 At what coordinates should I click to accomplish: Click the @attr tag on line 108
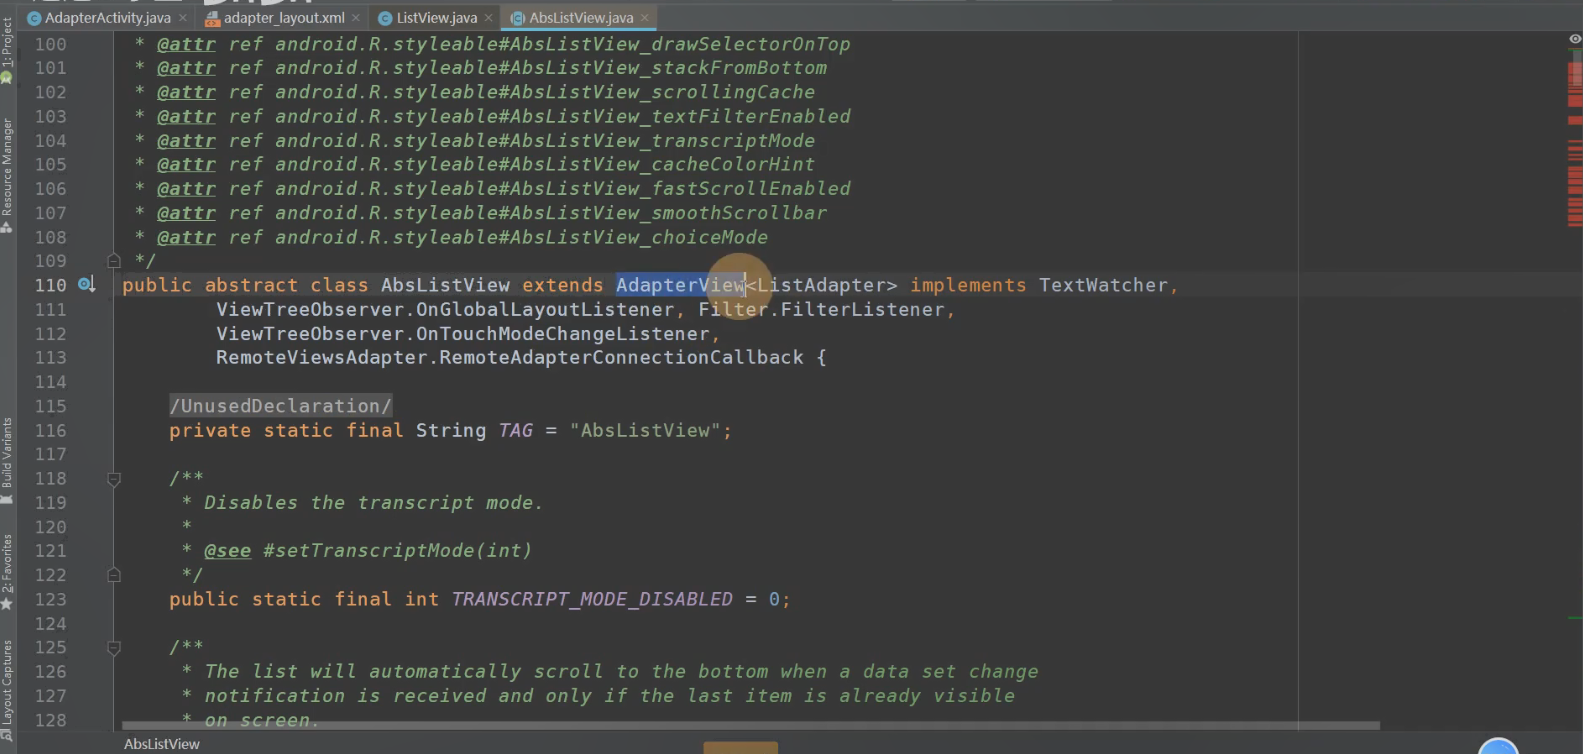186,237
